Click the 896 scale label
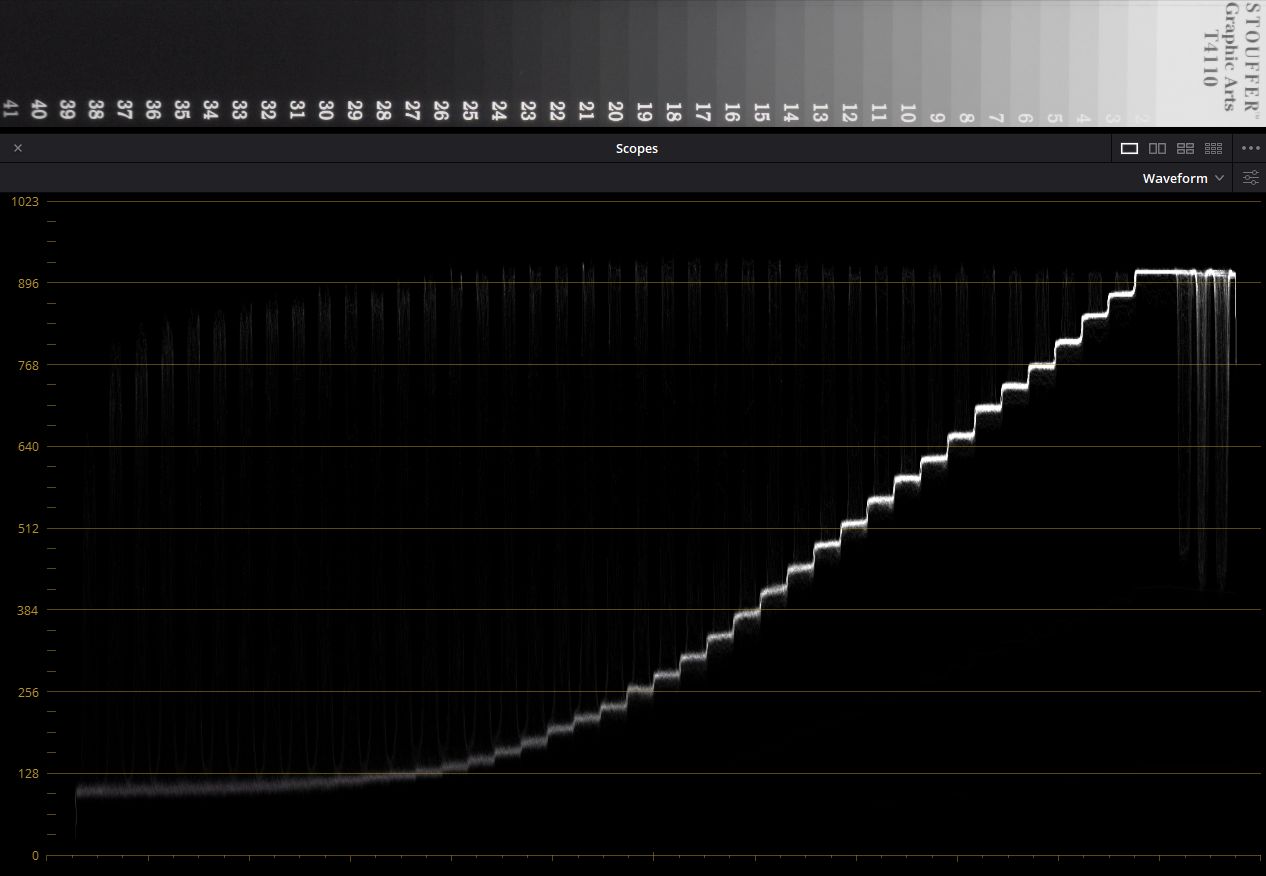The height and width of the screenshot is (876, 1266). click(x=28, y=283)
